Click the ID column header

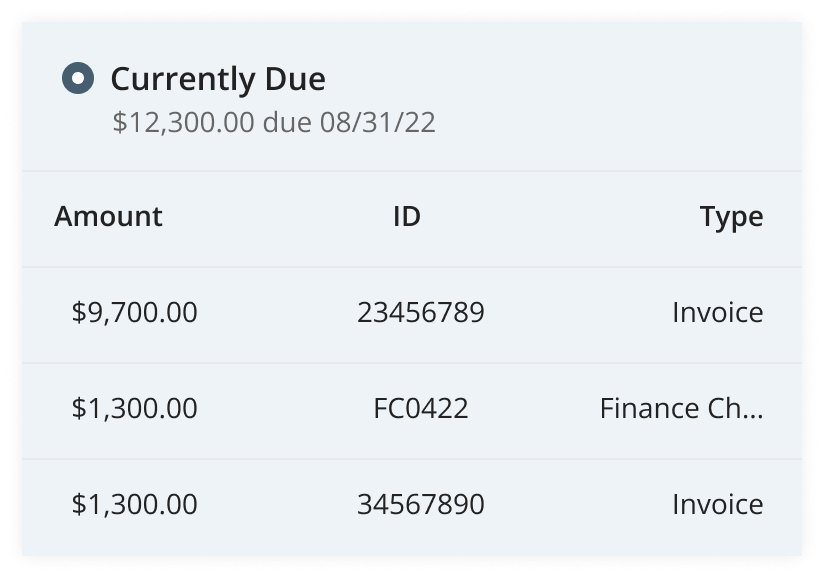pos(405,216)
